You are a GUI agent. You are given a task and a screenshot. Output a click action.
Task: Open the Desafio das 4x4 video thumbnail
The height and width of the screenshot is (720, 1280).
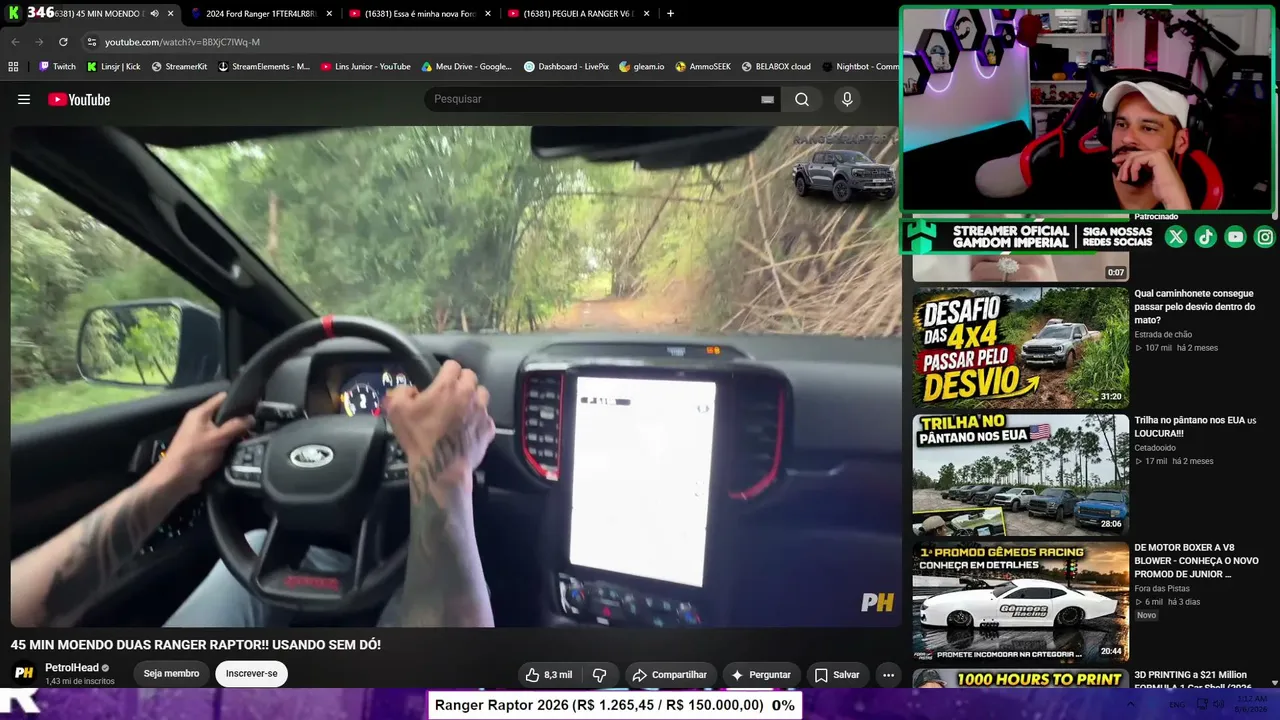coord(1020,348)
